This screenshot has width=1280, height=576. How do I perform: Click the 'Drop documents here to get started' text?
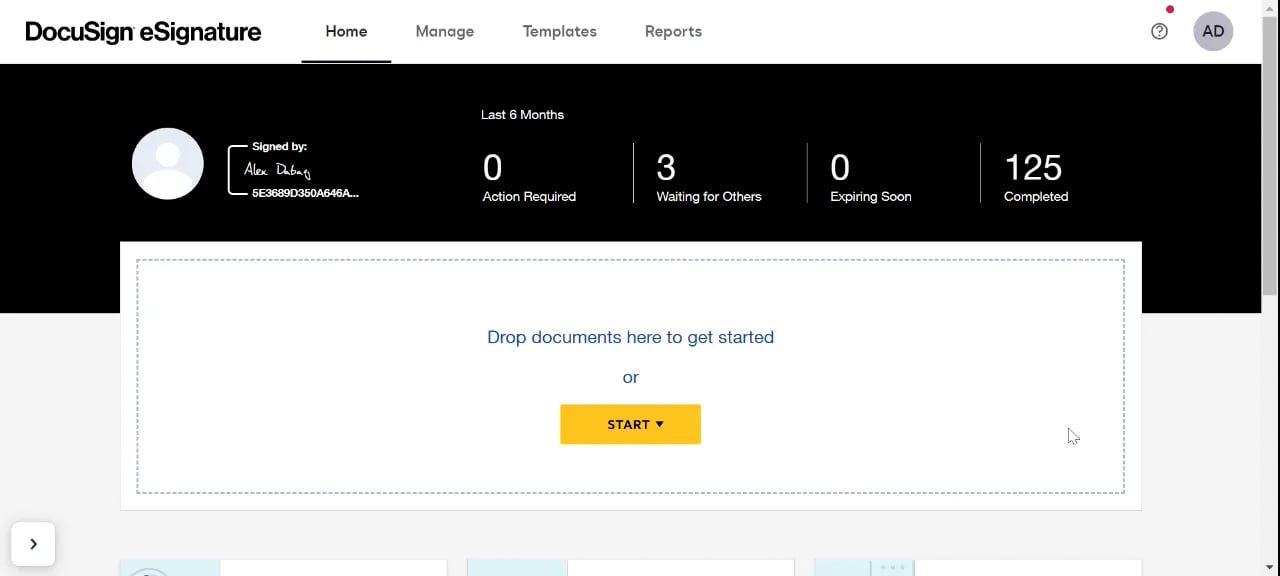pyautogui.click(x=630, y=337)
